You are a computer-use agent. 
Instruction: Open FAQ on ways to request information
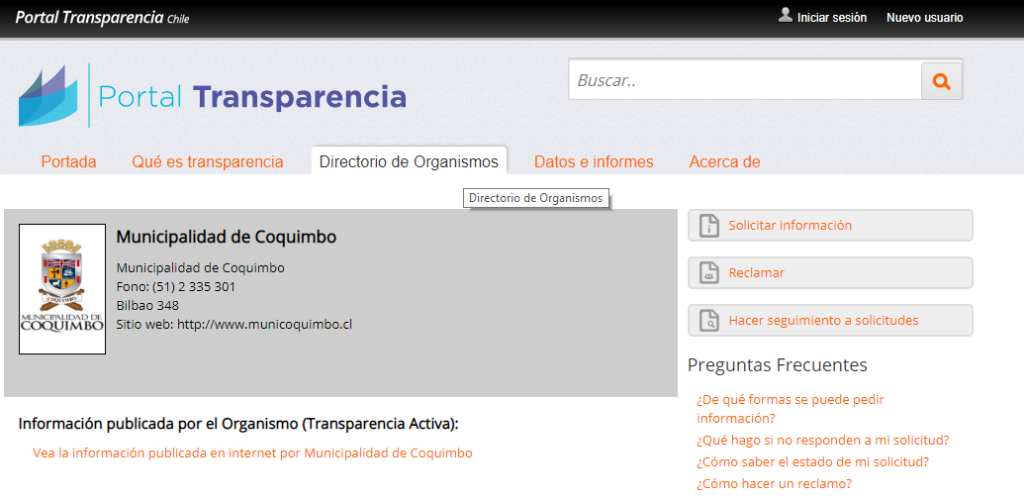(x=790, y=409)
